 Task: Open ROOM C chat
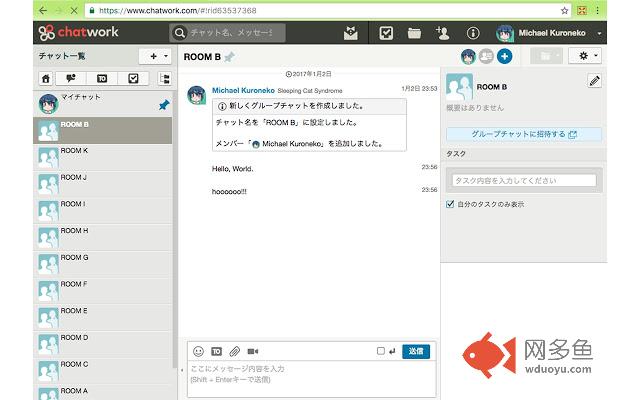click(102, 371)
